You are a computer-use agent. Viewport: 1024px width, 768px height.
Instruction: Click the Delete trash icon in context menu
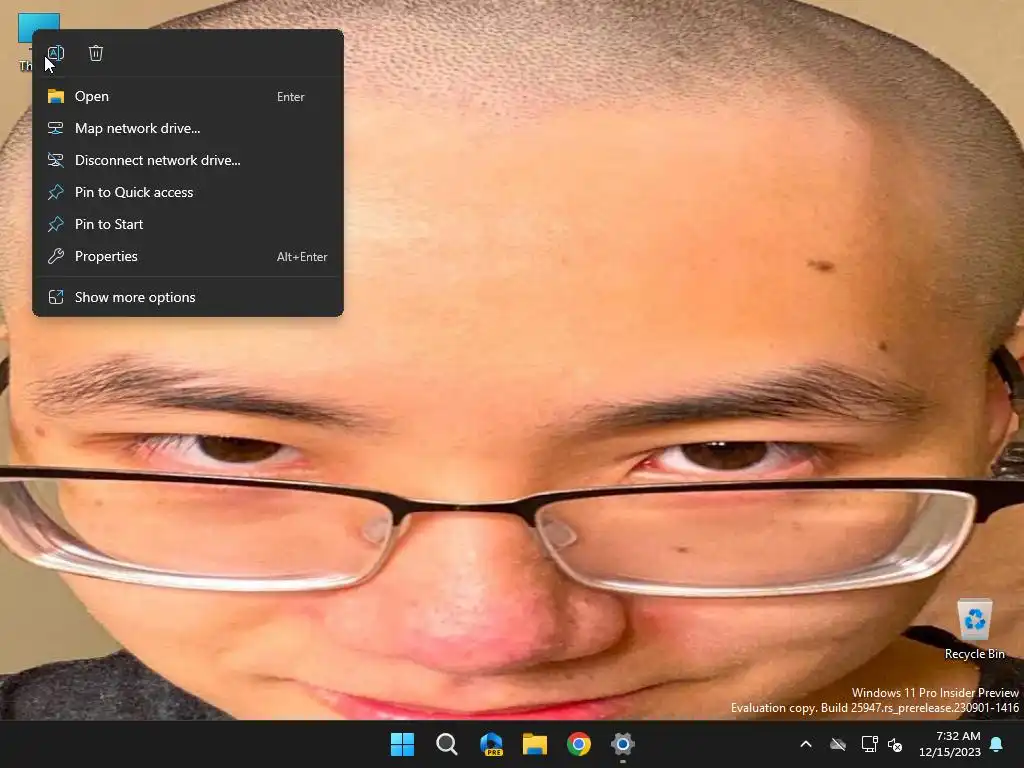(96, 53)
